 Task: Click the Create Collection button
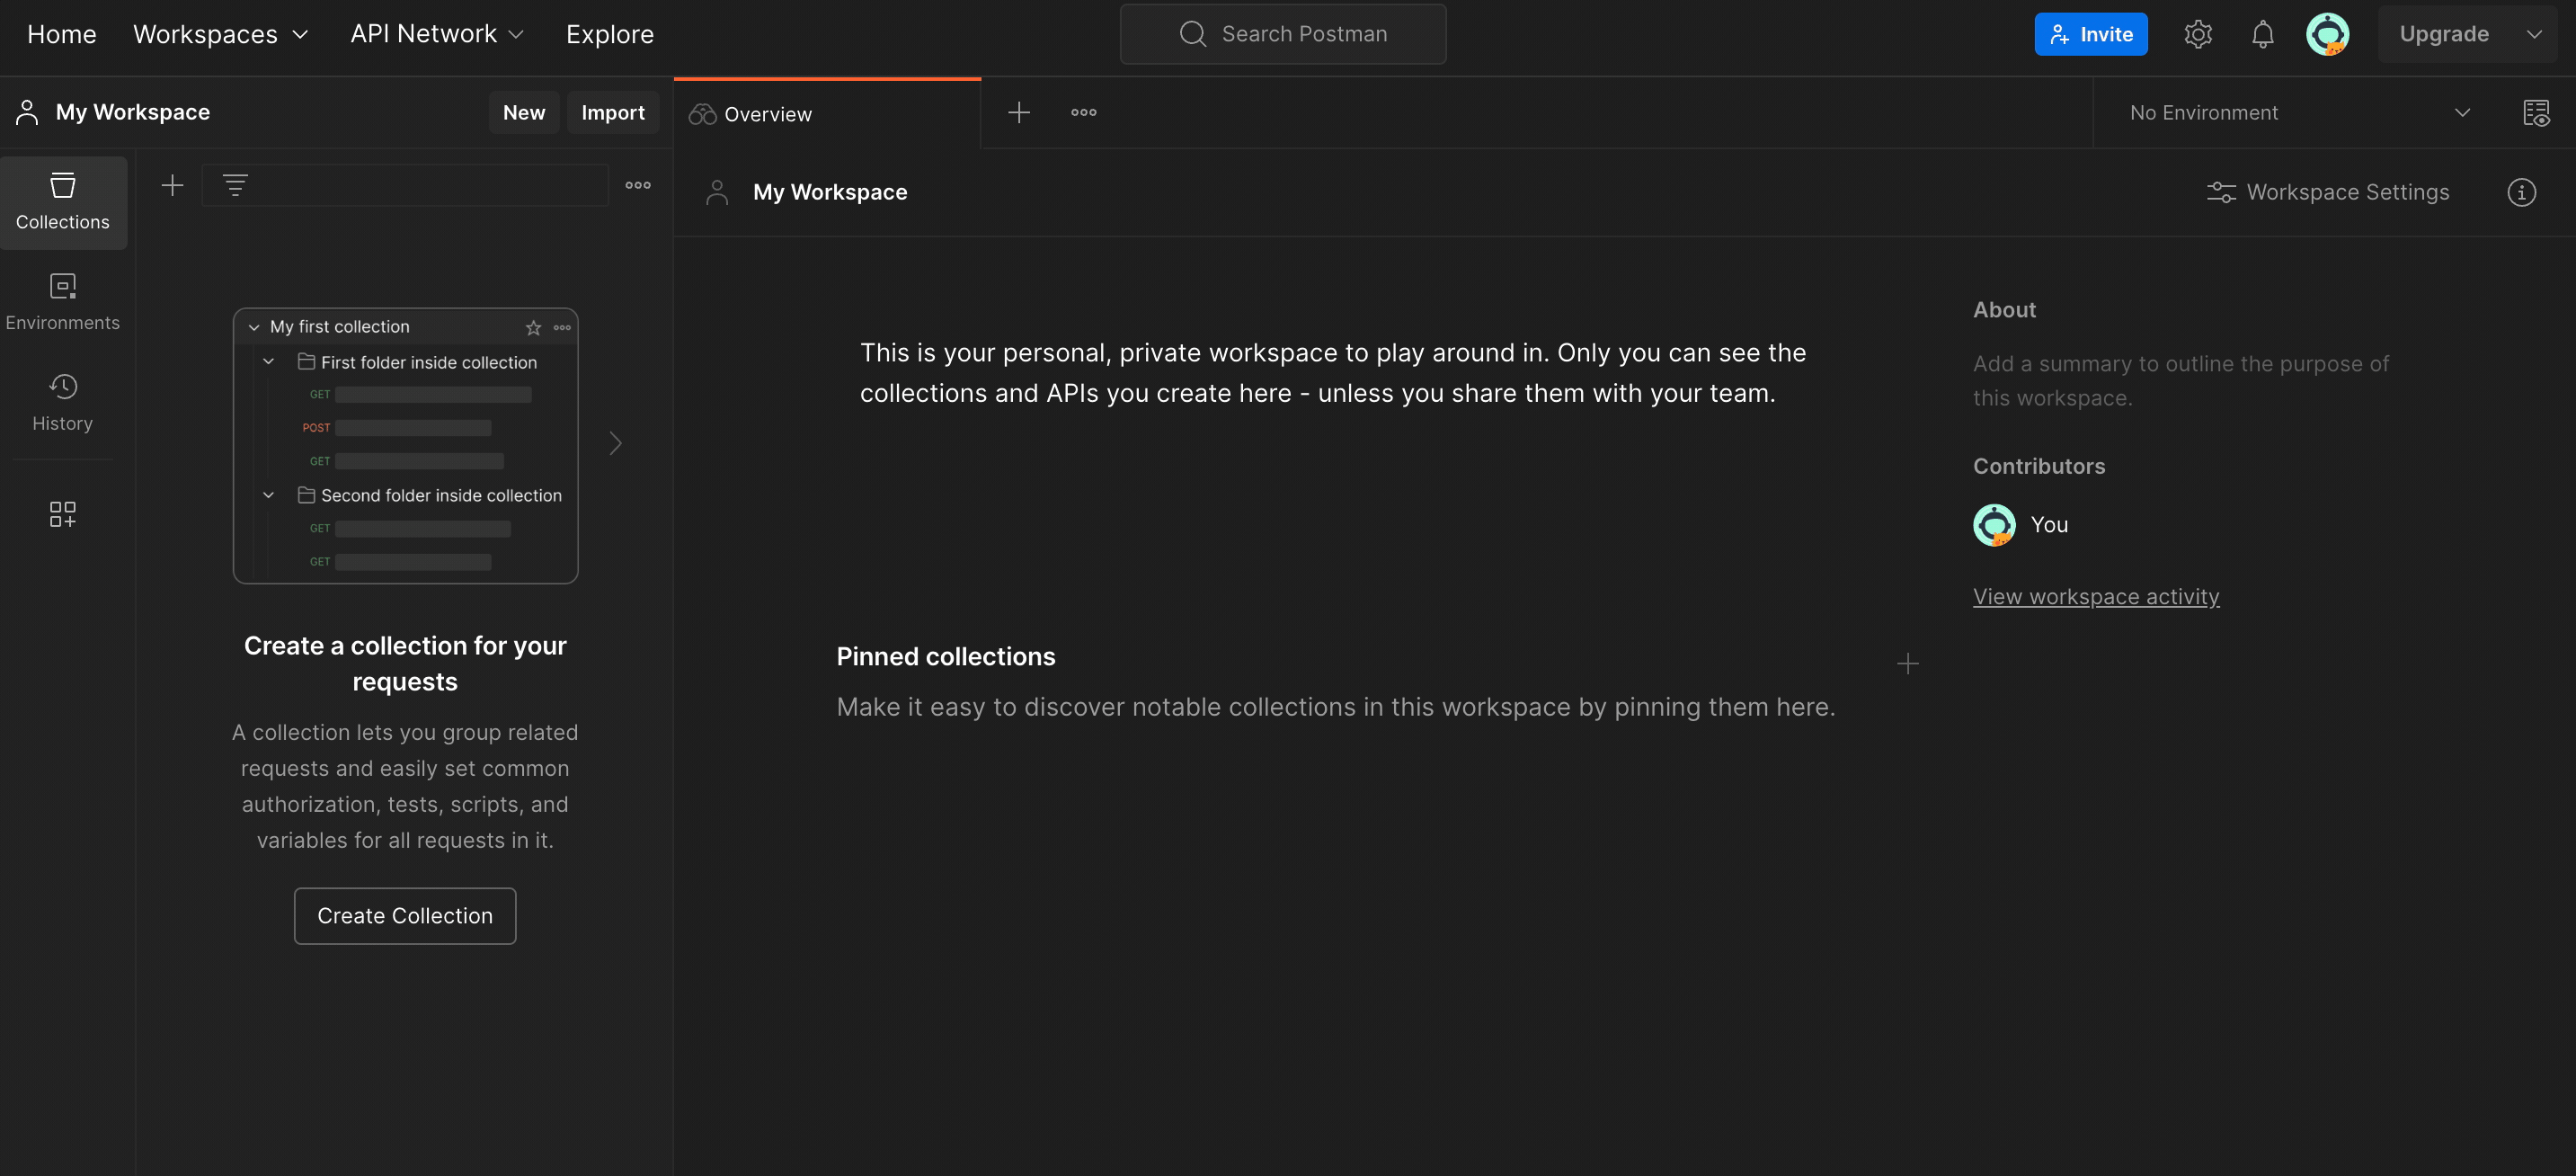(405, 915)
